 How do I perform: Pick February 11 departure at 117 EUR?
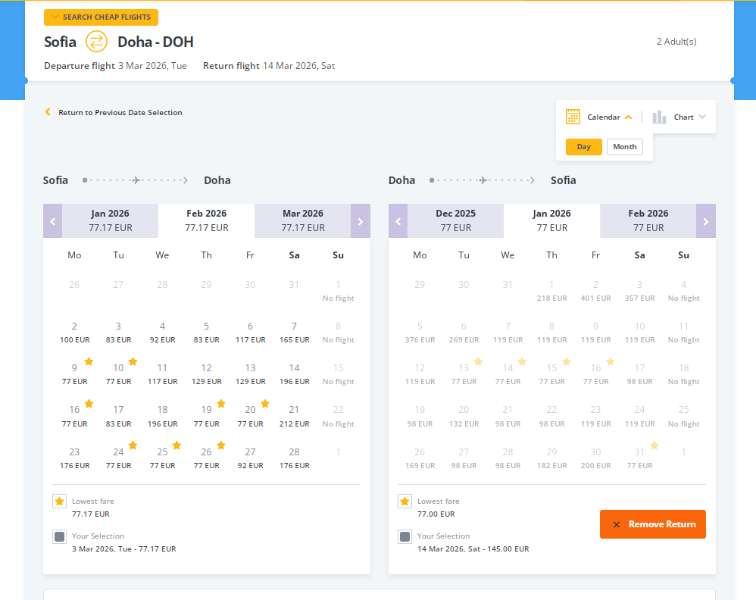tap(162, 374)
